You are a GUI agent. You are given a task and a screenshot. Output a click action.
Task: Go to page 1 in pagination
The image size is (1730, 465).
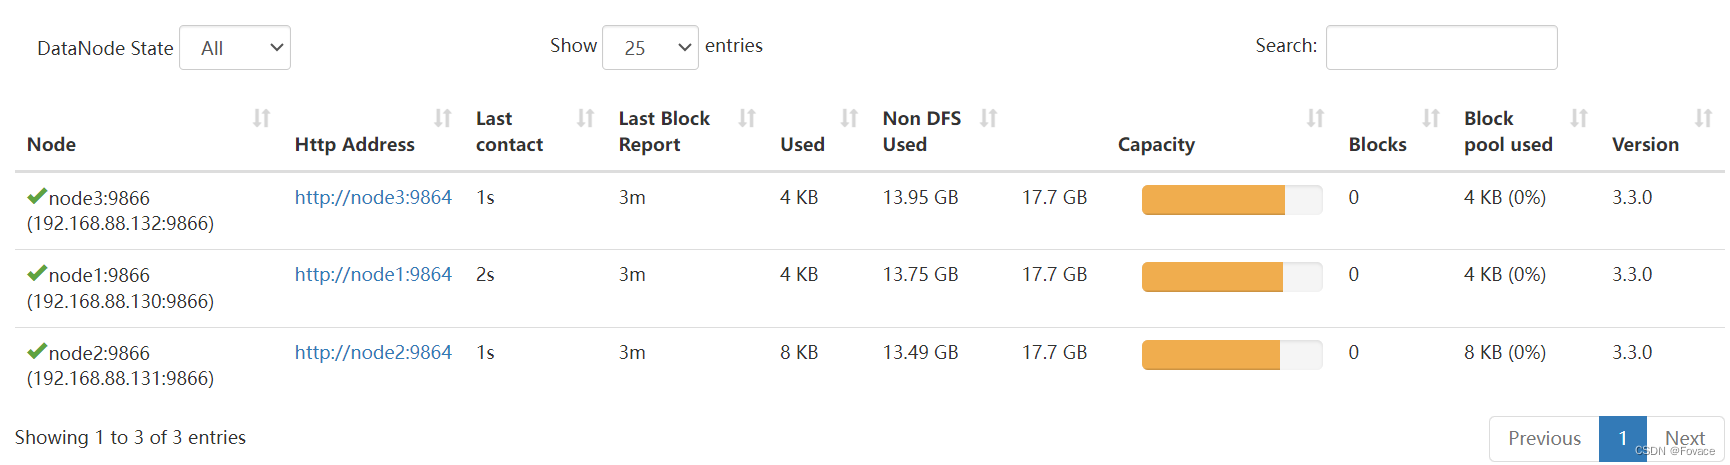tap(1622, 438)
